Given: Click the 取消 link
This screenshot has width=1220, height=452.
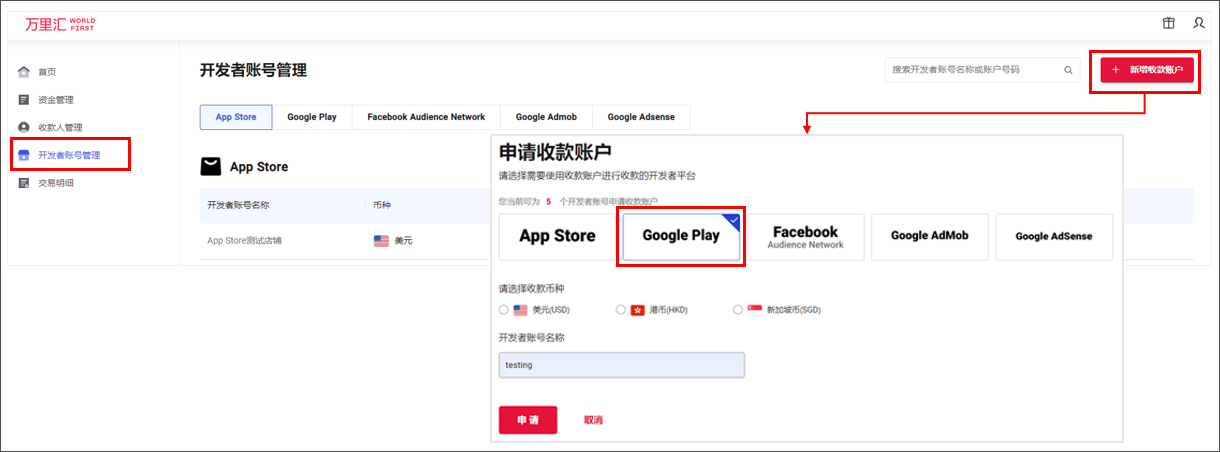Looking at the screenshot, I should tap(593, 420).
